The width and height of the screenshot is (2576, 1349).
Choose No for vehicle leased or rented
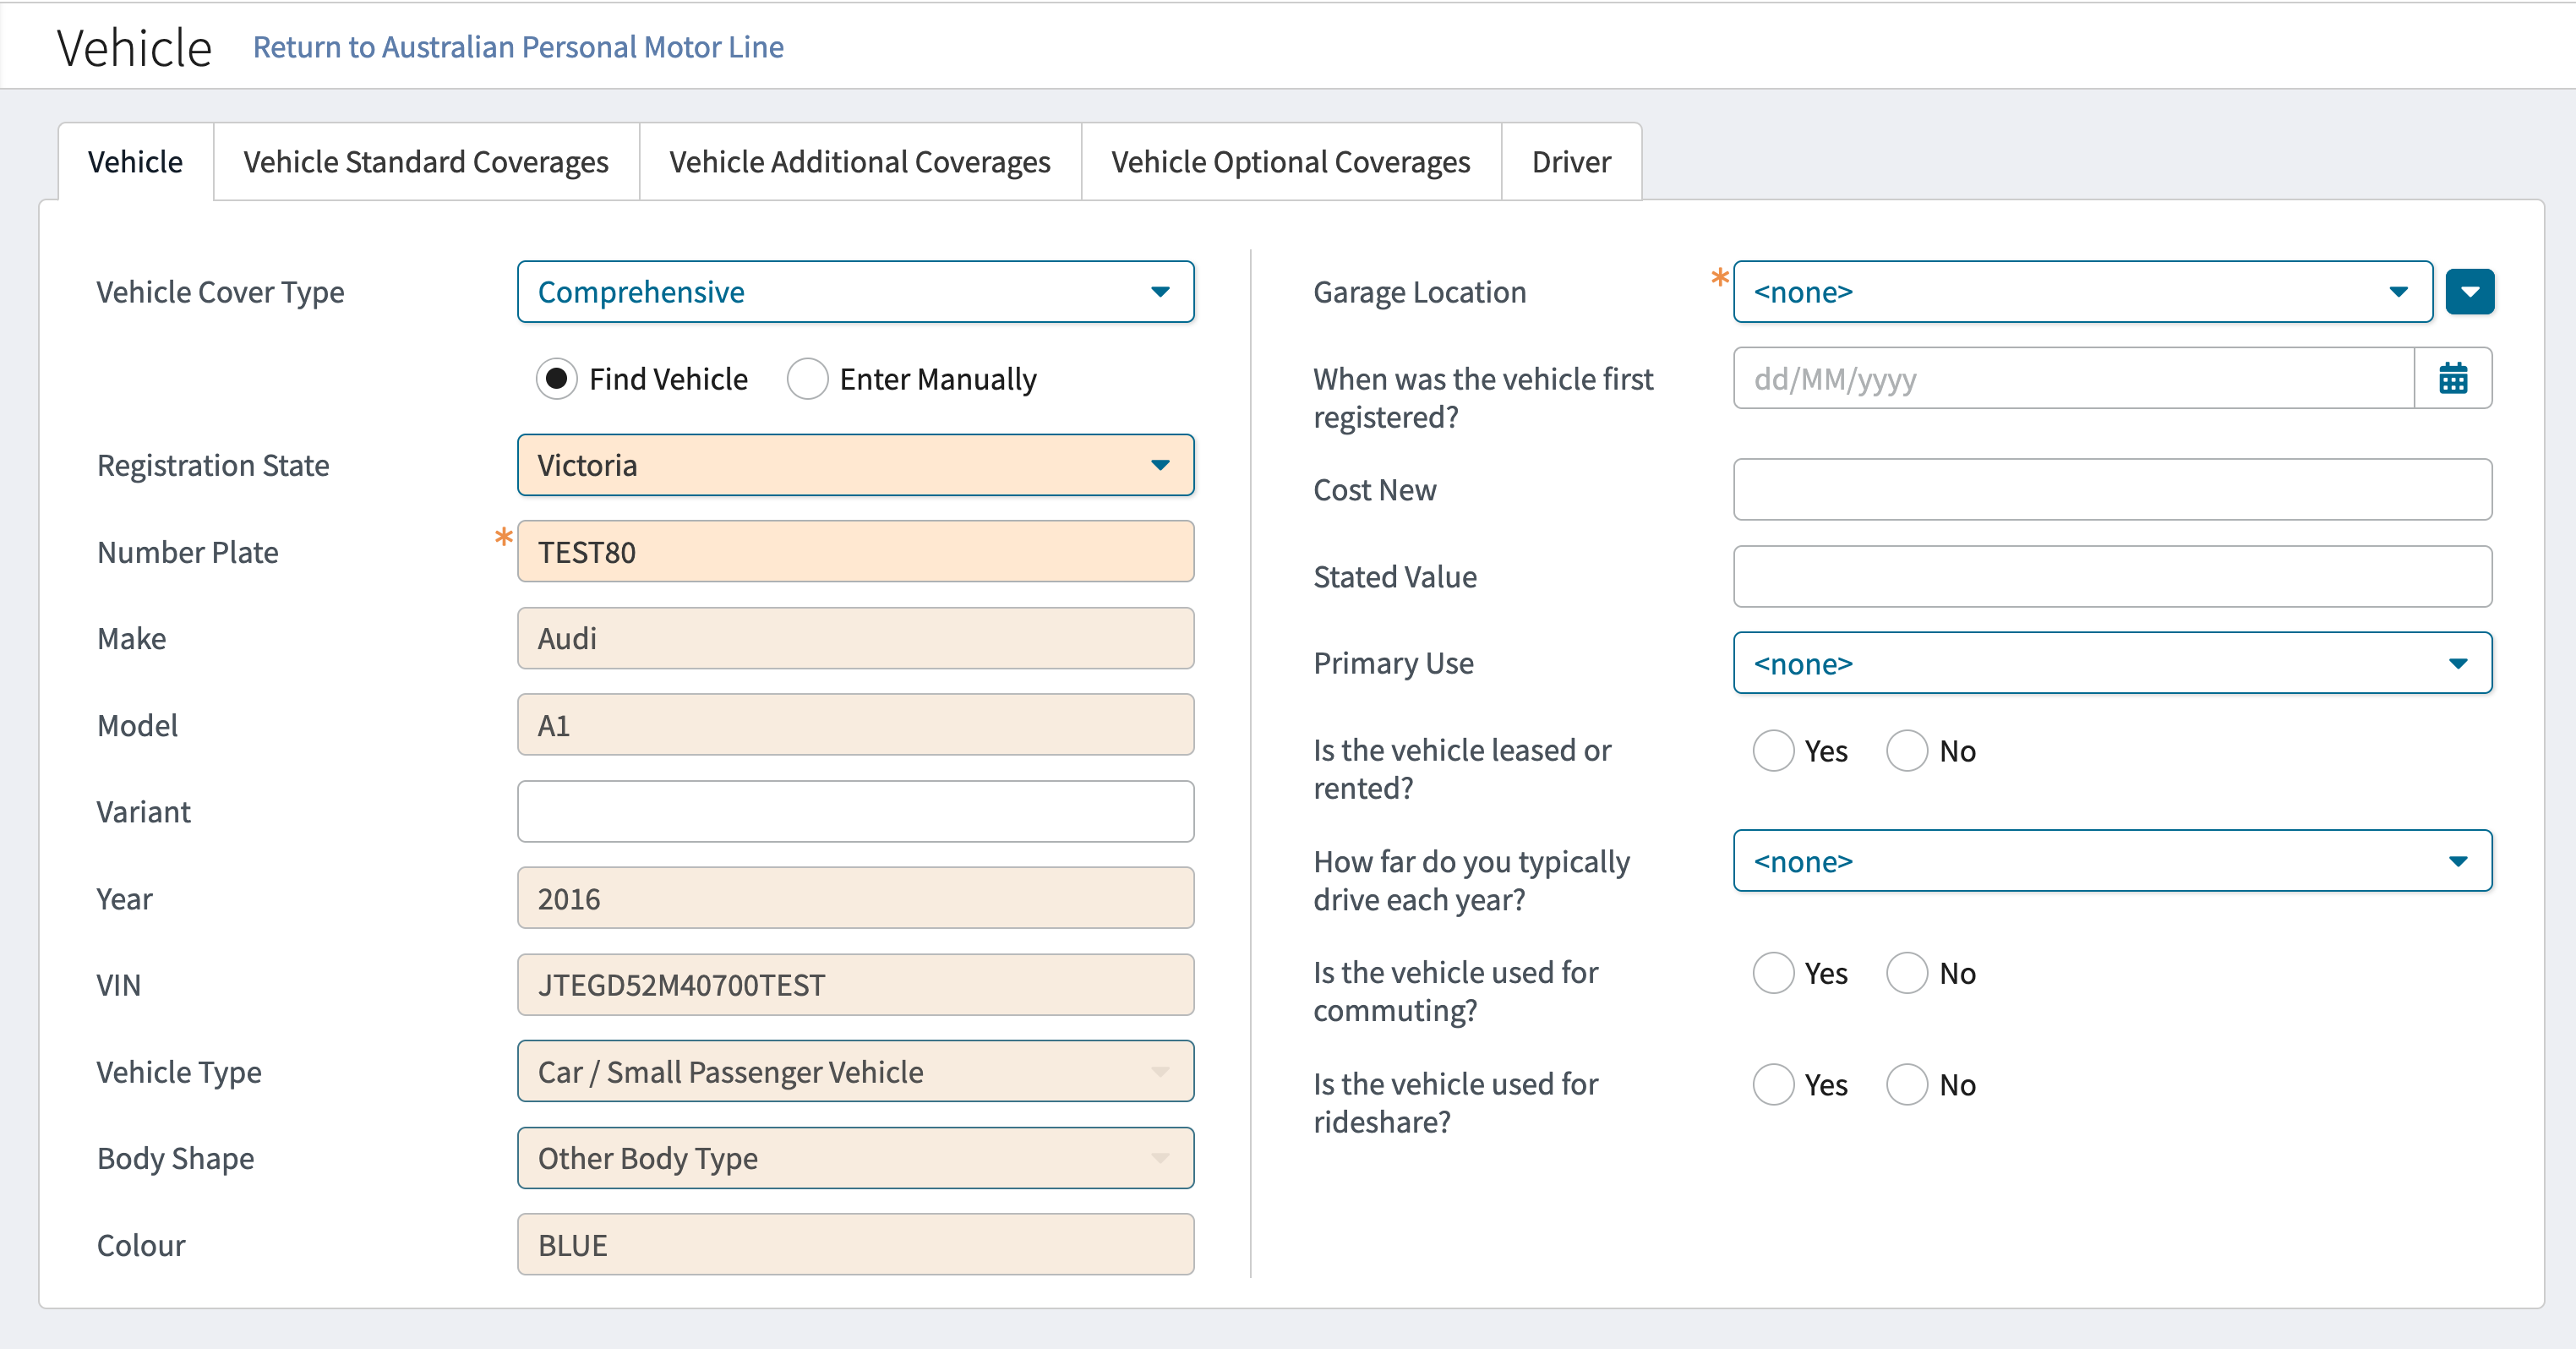tap(1906, 751)
